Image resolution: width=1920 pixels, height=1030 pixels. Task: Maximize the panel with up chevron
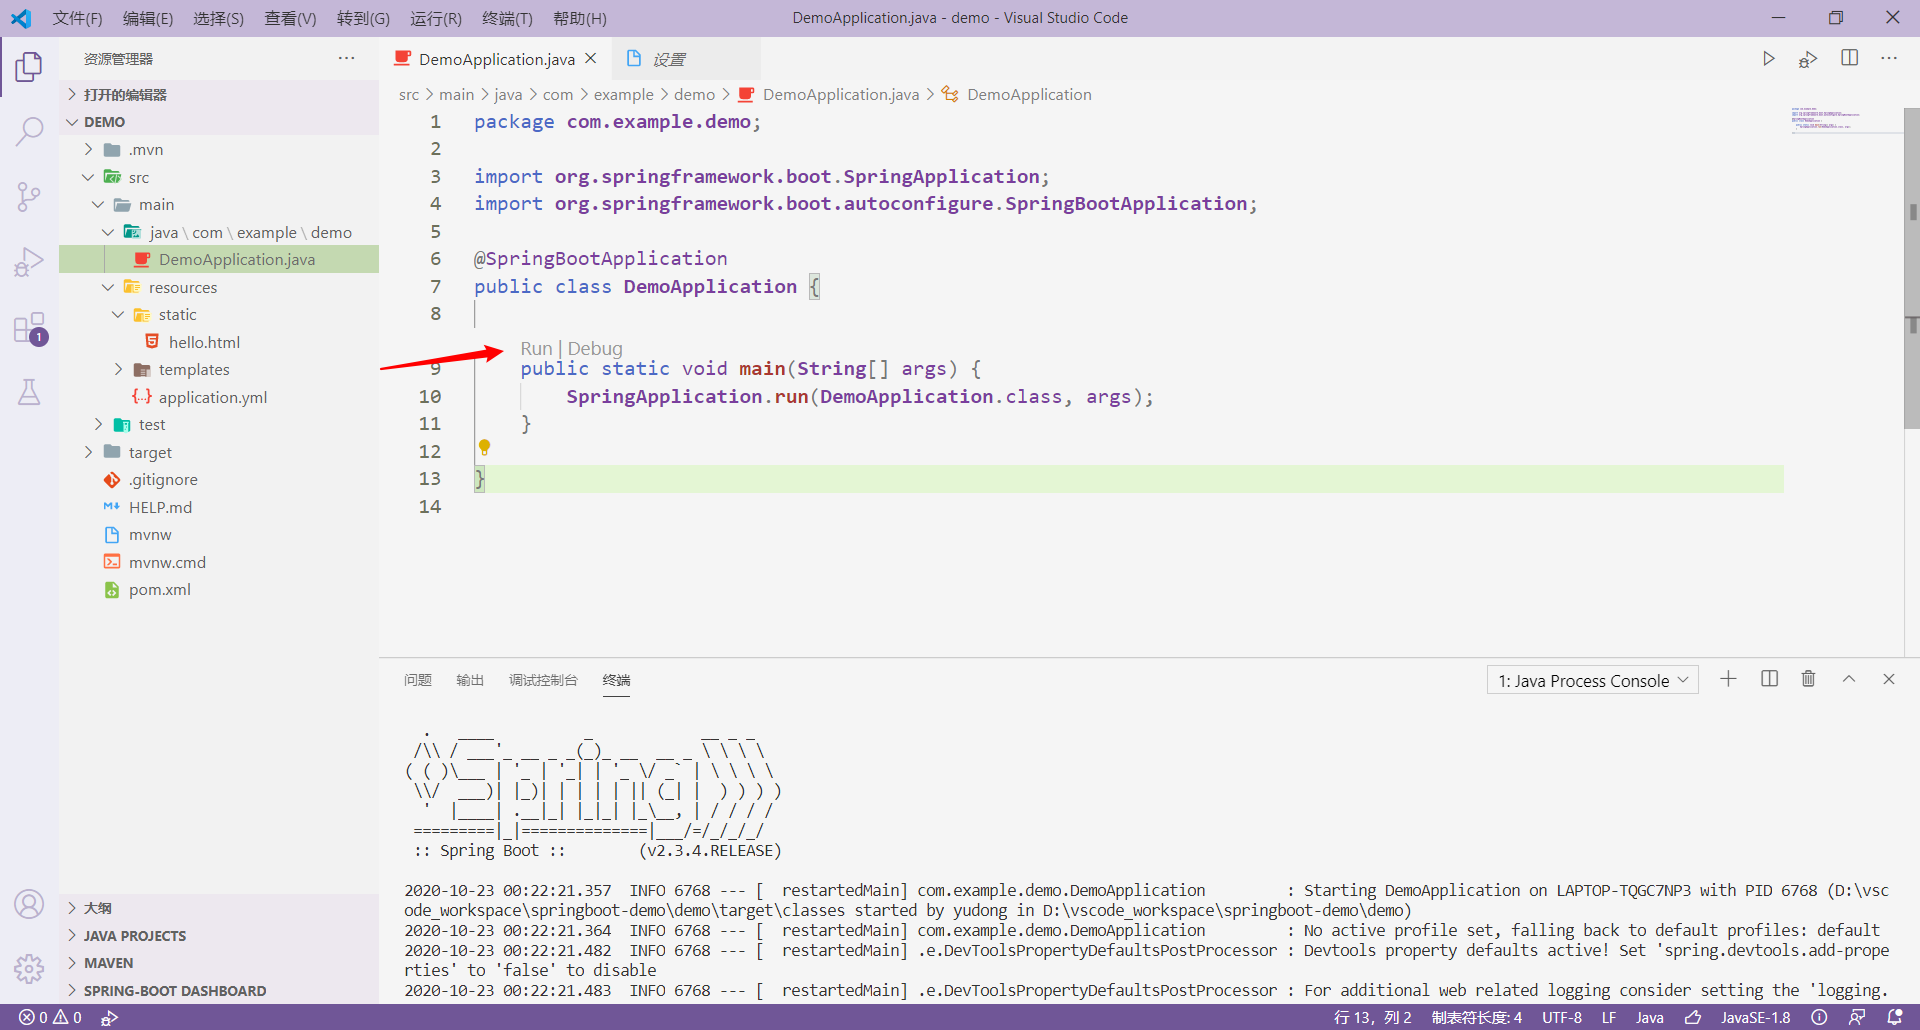1849,679
